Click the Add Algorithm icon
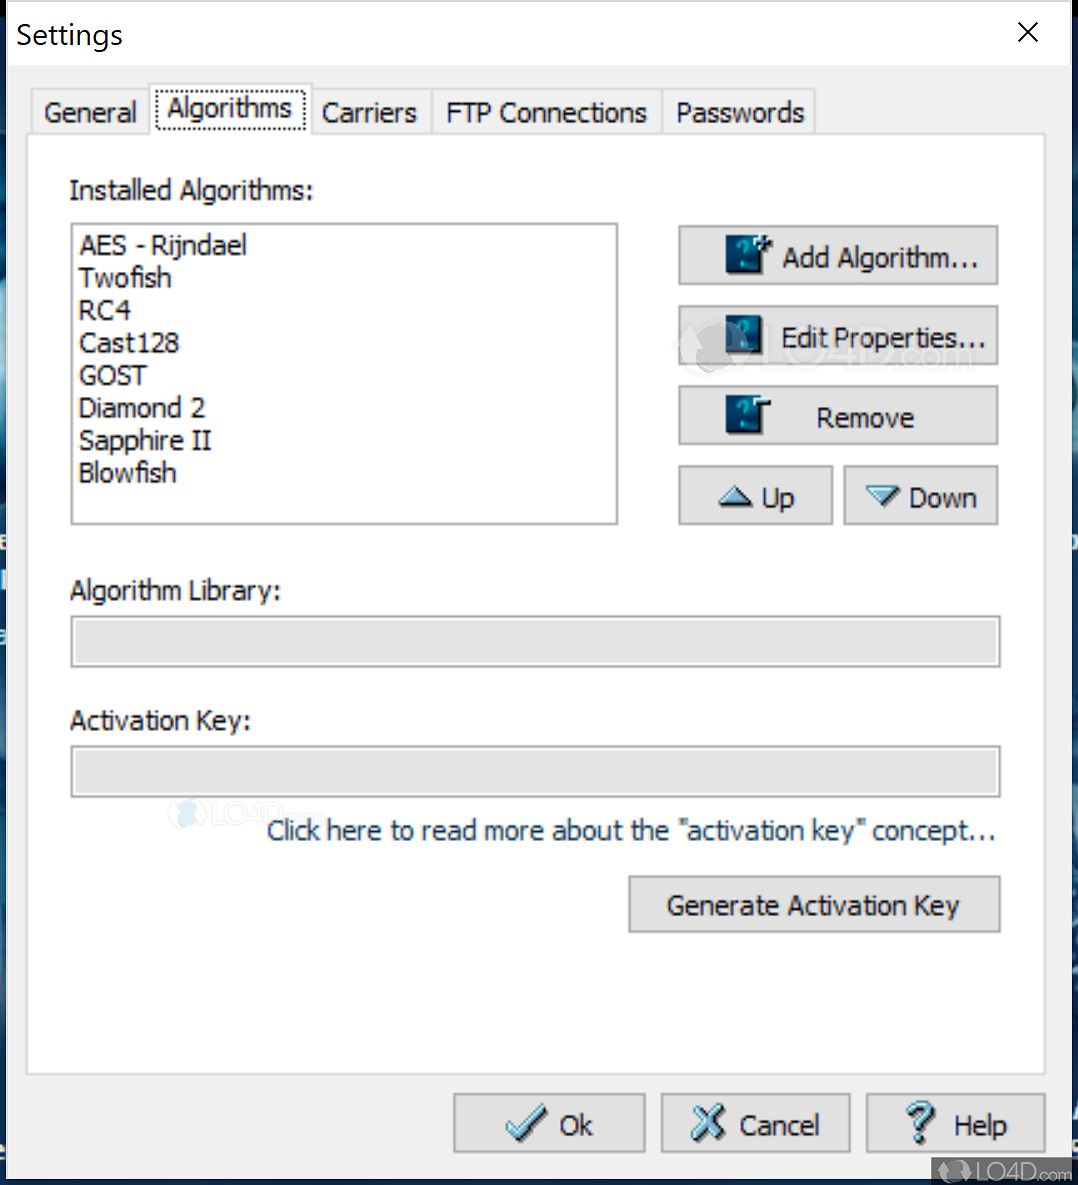This screenshot has height=1185, width=1078. 748,255
